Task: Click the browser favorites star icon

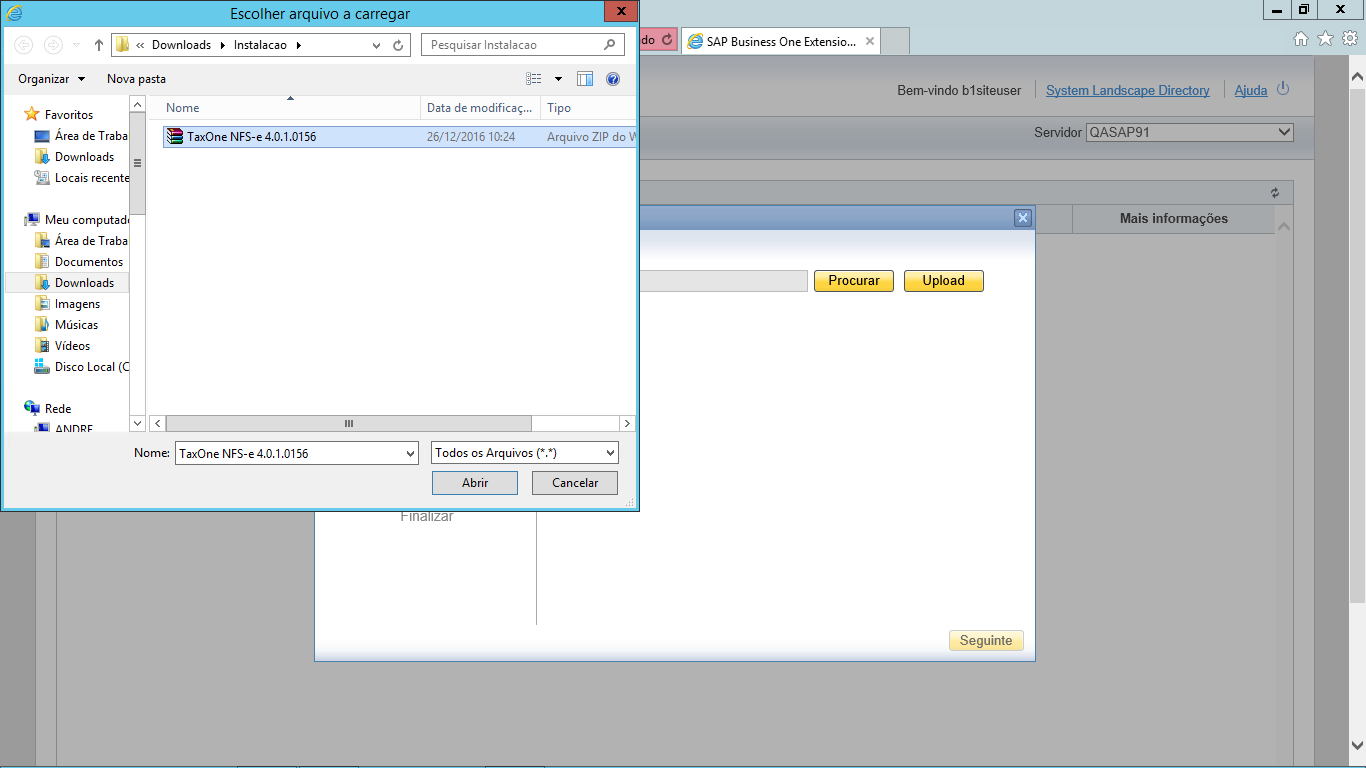Action: pos(1325,39)
